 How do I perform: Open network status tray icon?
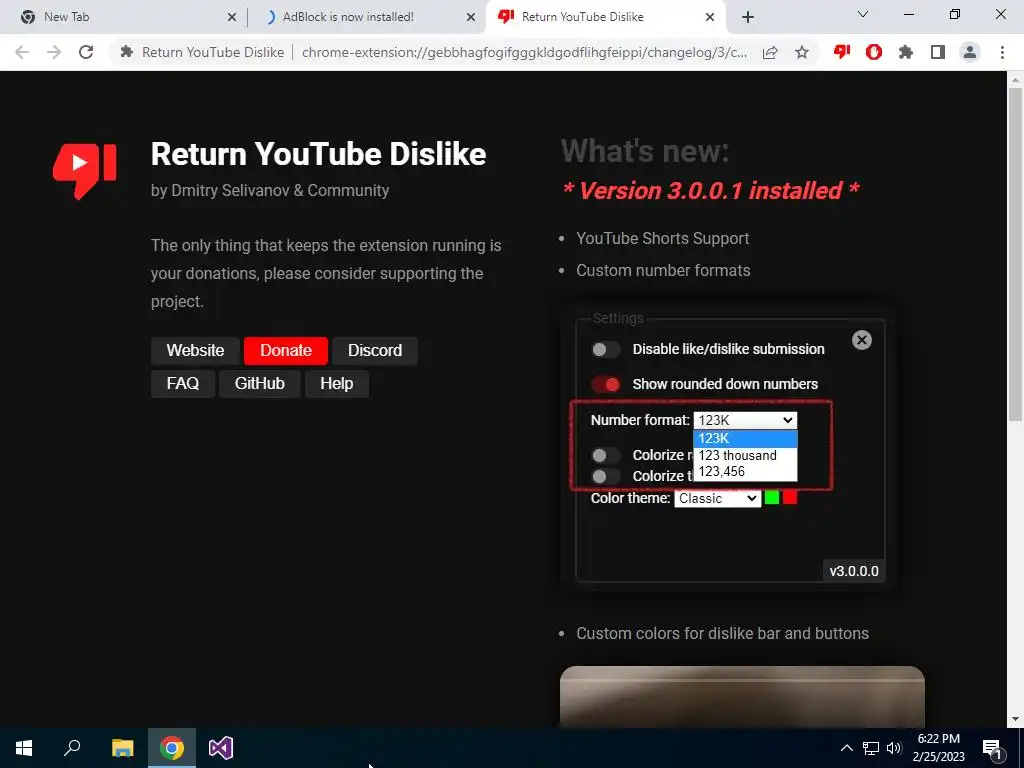coord(871,748)
